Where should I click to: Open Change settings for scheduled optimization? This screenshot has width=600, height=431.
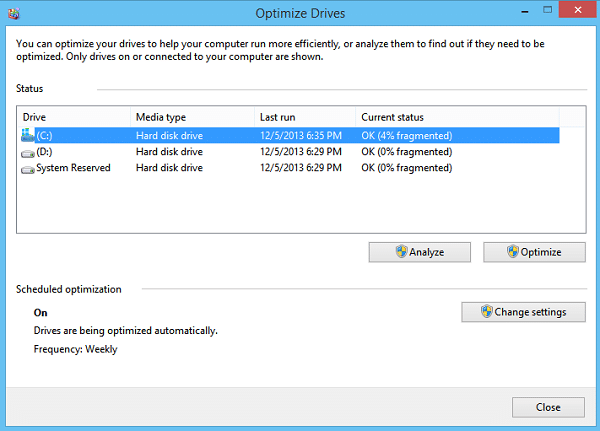[523, 312]
